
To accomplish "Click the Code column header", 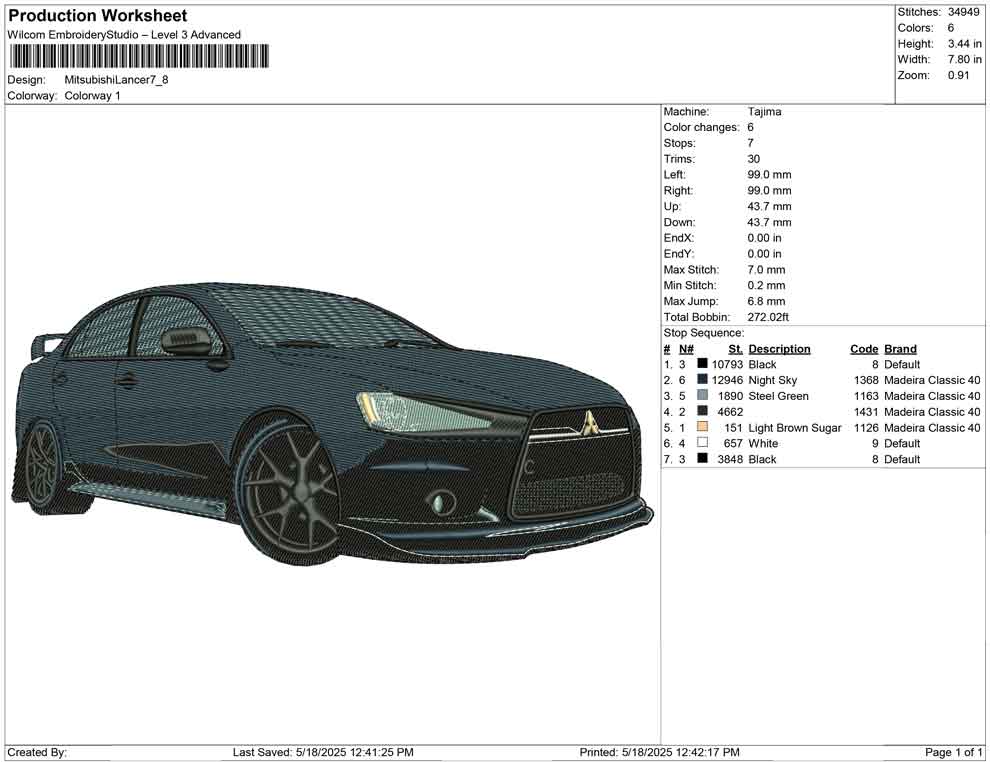I will [864, 349].
